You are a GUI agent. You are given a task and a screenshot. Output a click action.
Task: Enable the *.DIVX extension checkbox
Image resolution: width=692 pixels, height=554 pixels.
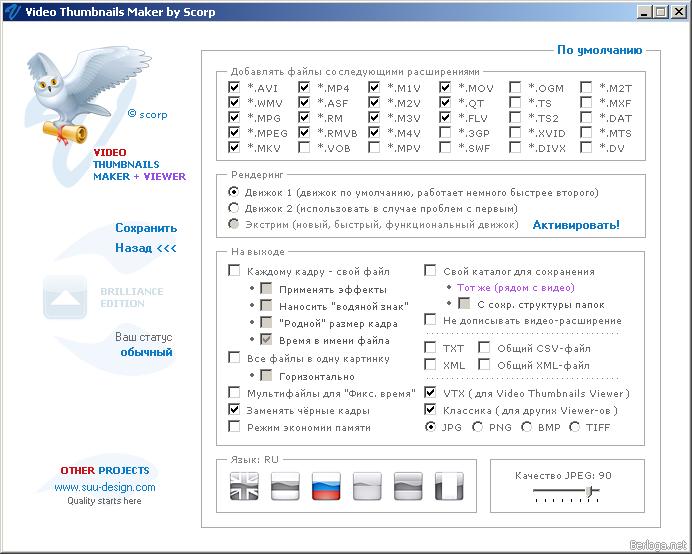515,147
